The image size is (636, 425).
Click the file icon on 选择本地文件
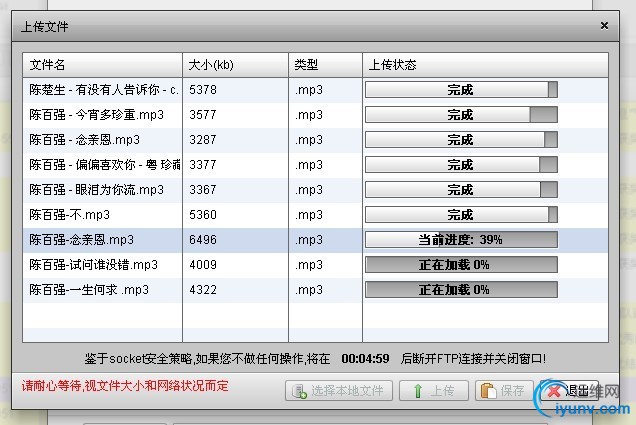pyautogui.click(x=299, y=391)
